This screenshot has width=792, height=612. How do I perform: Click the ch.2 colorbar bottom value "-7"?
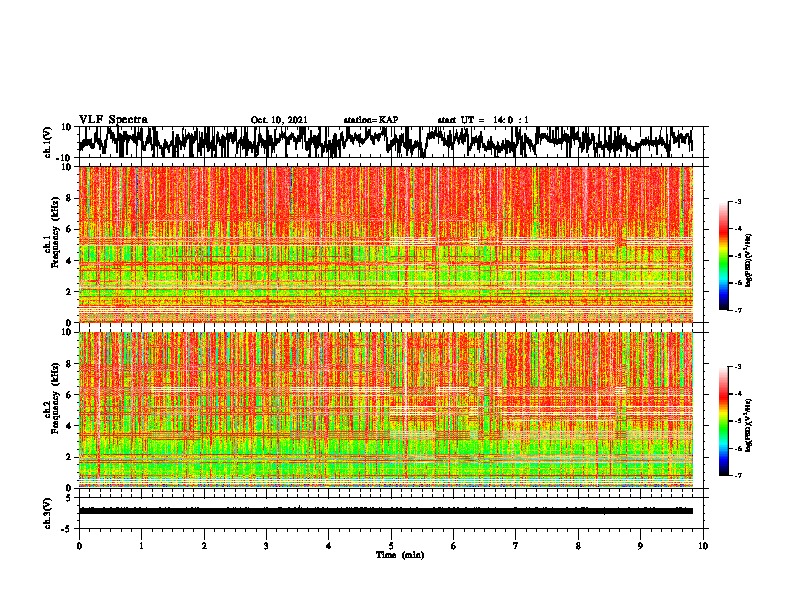(738, 475)
